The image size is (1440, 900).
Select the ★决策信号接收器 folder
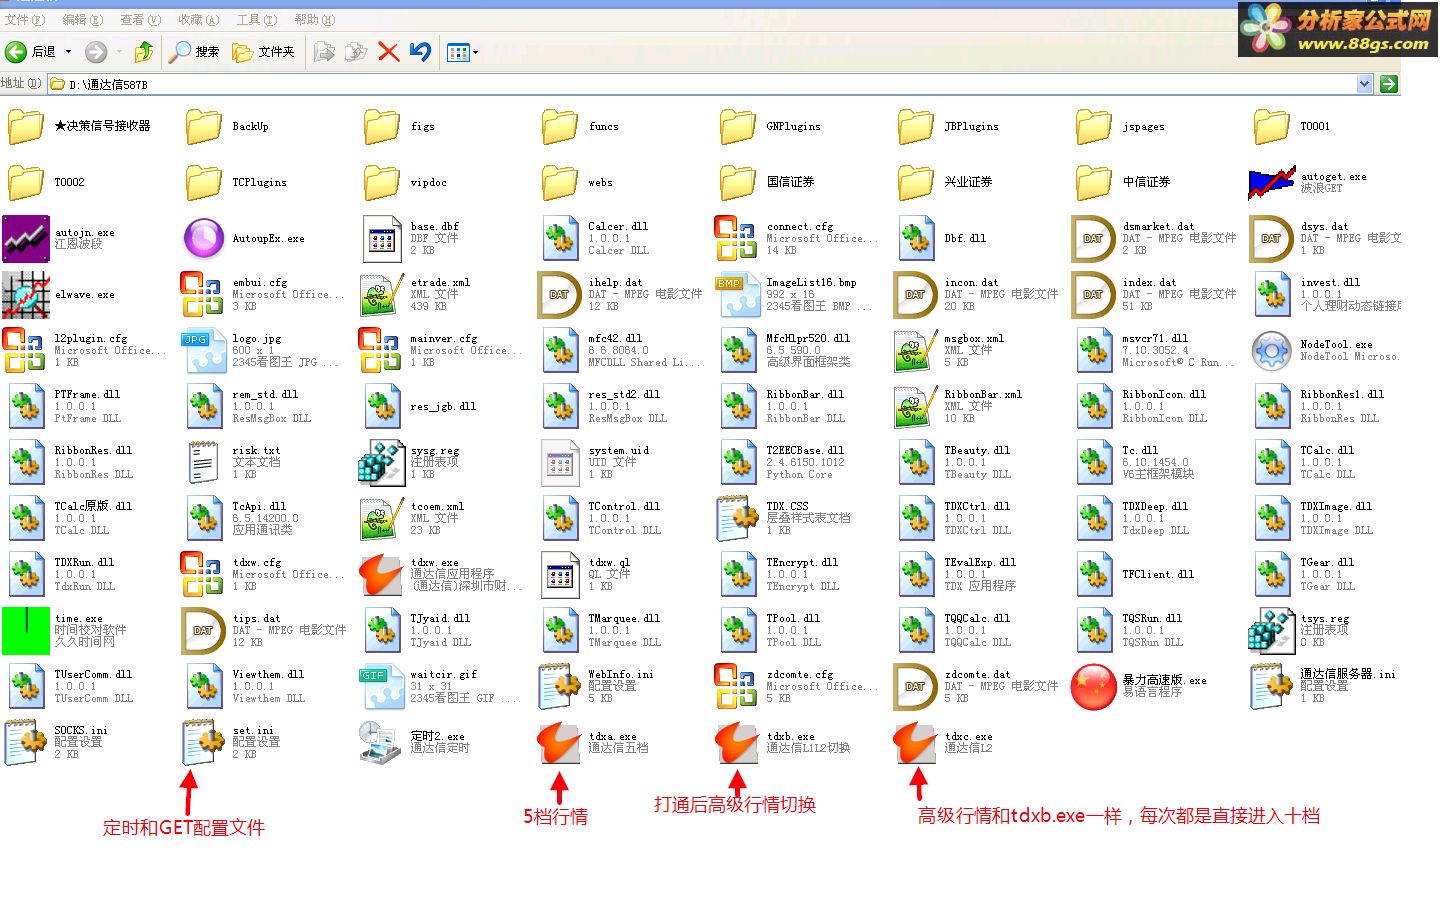tap(25, 126)
